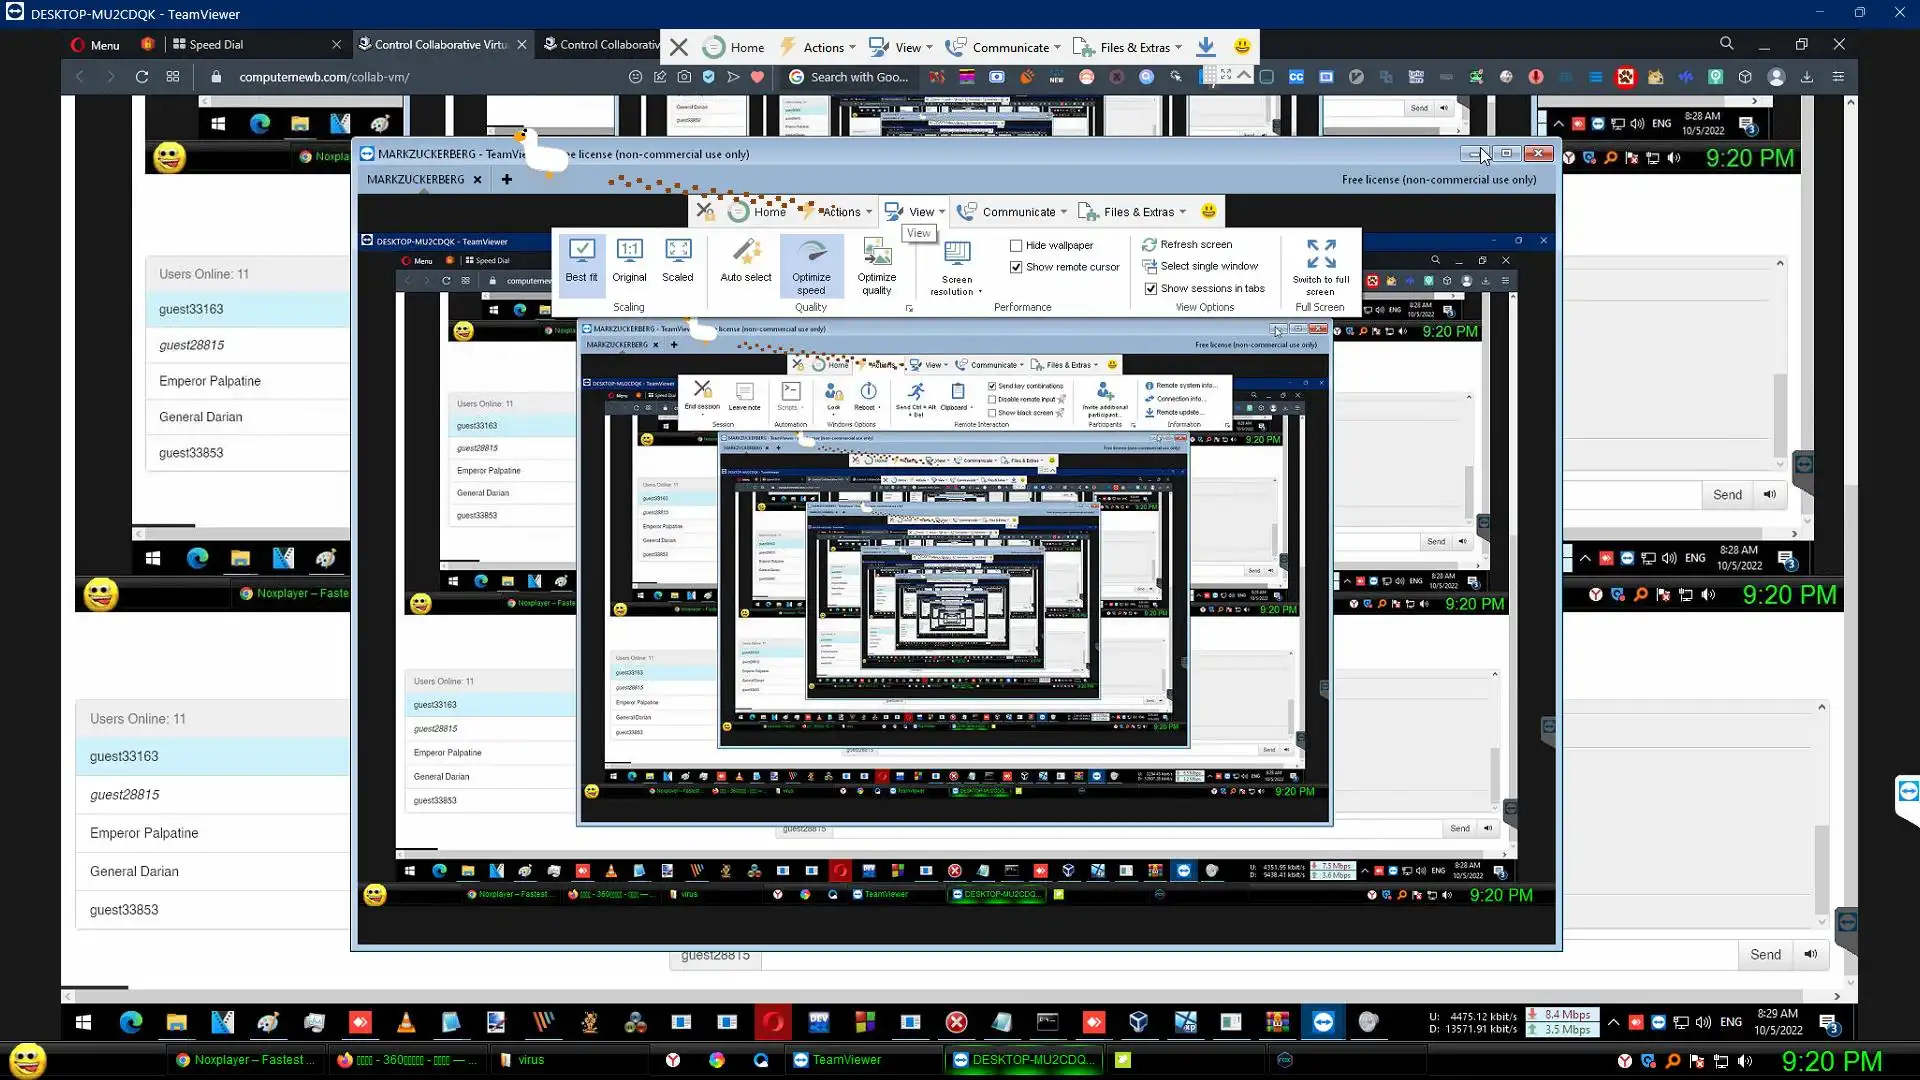
Task: Select guest33163 in bottom-left users list
Action: pyautogui.click(x=124, y=756)
